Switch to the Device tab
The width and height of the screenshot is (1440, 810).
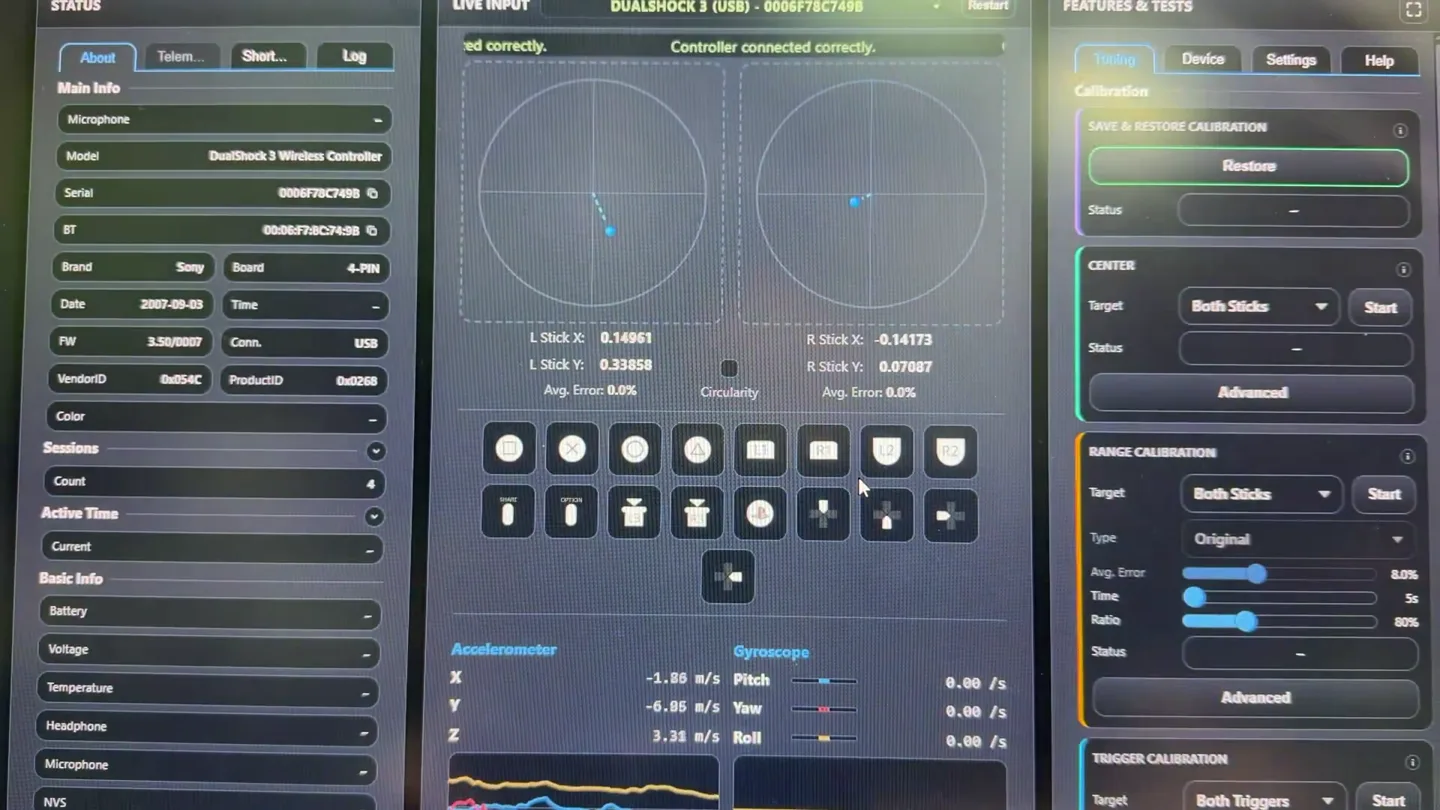point(1203,59)
